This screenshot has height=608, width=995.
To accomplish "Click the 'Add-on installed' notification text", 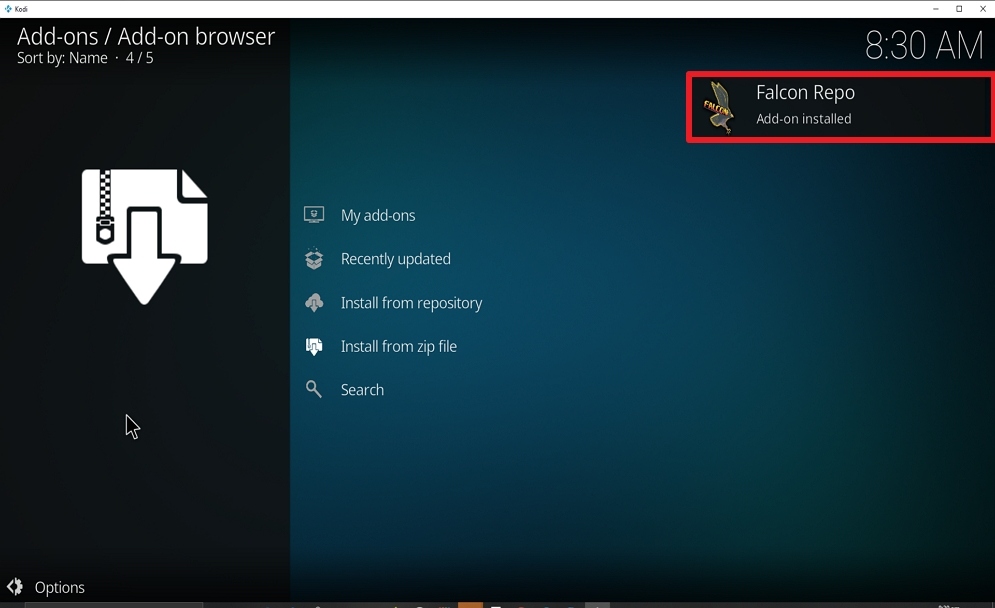I will [x=803, y=119].
